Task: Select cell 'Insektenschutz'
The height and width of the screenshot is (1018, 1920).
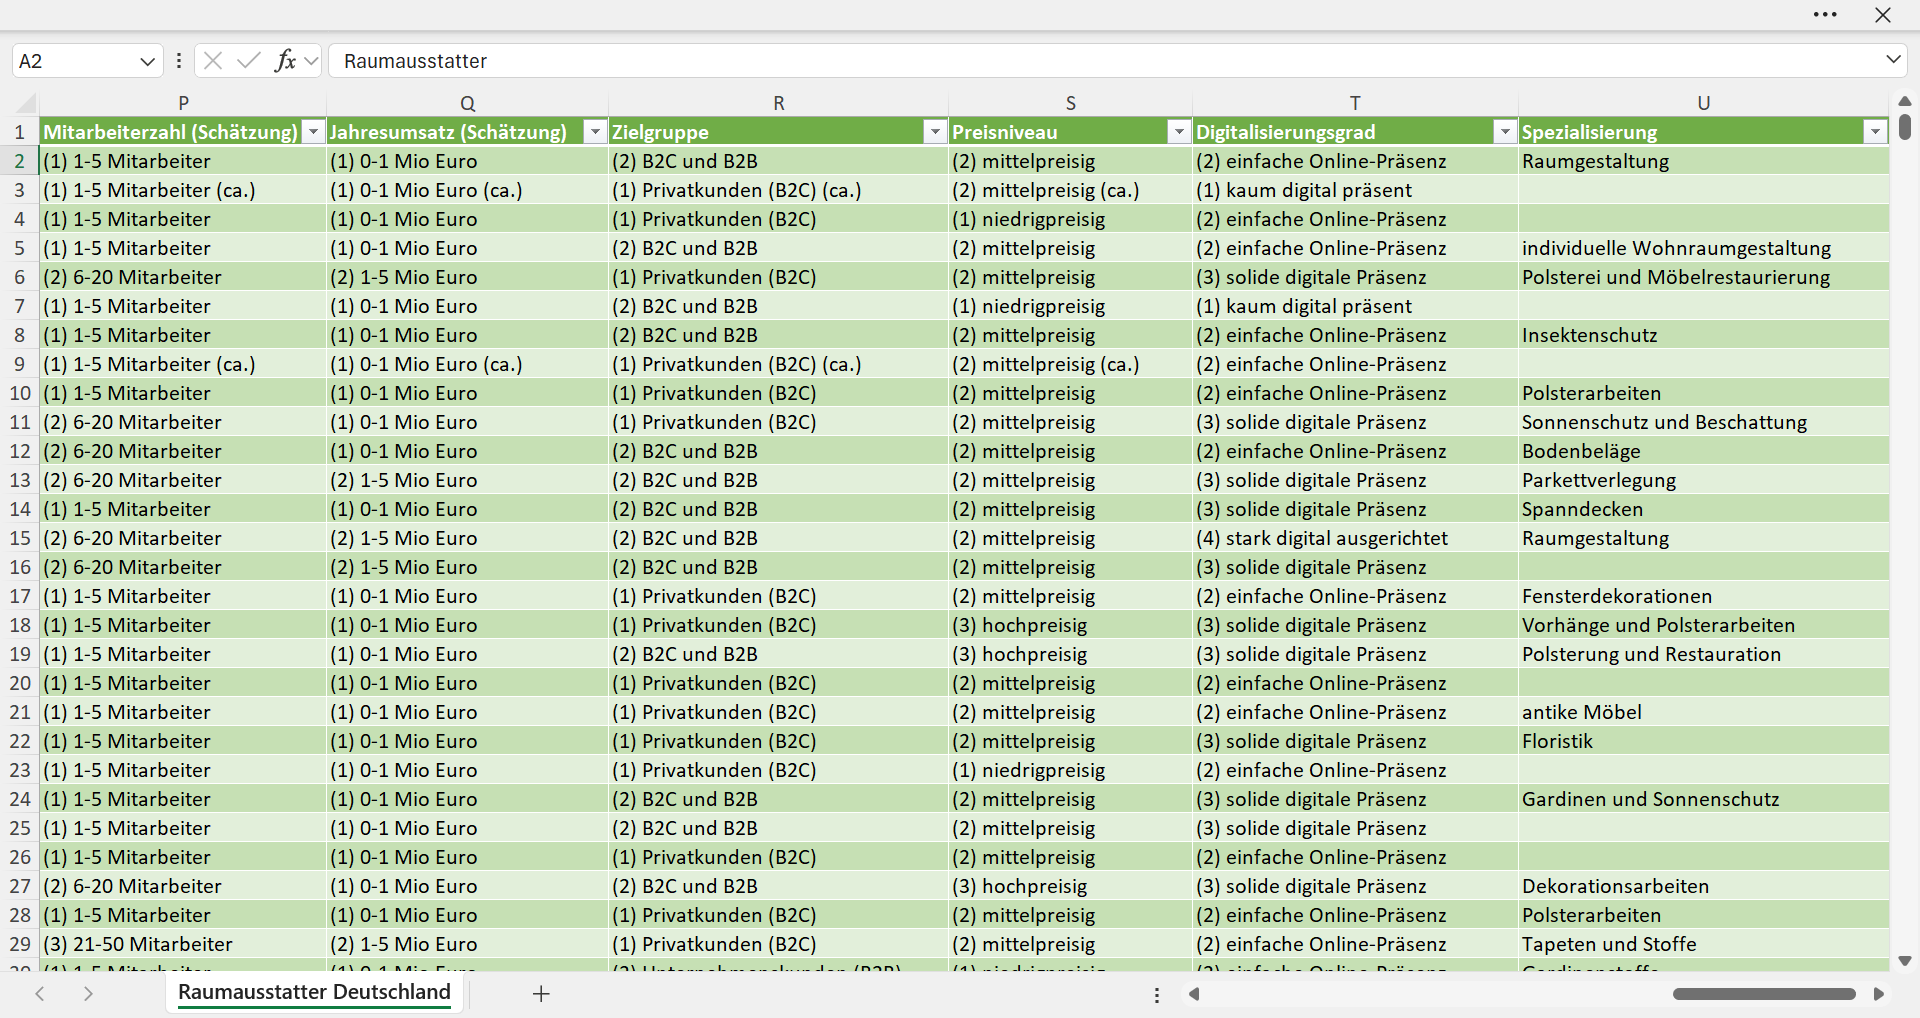Action: point(1703,335)
